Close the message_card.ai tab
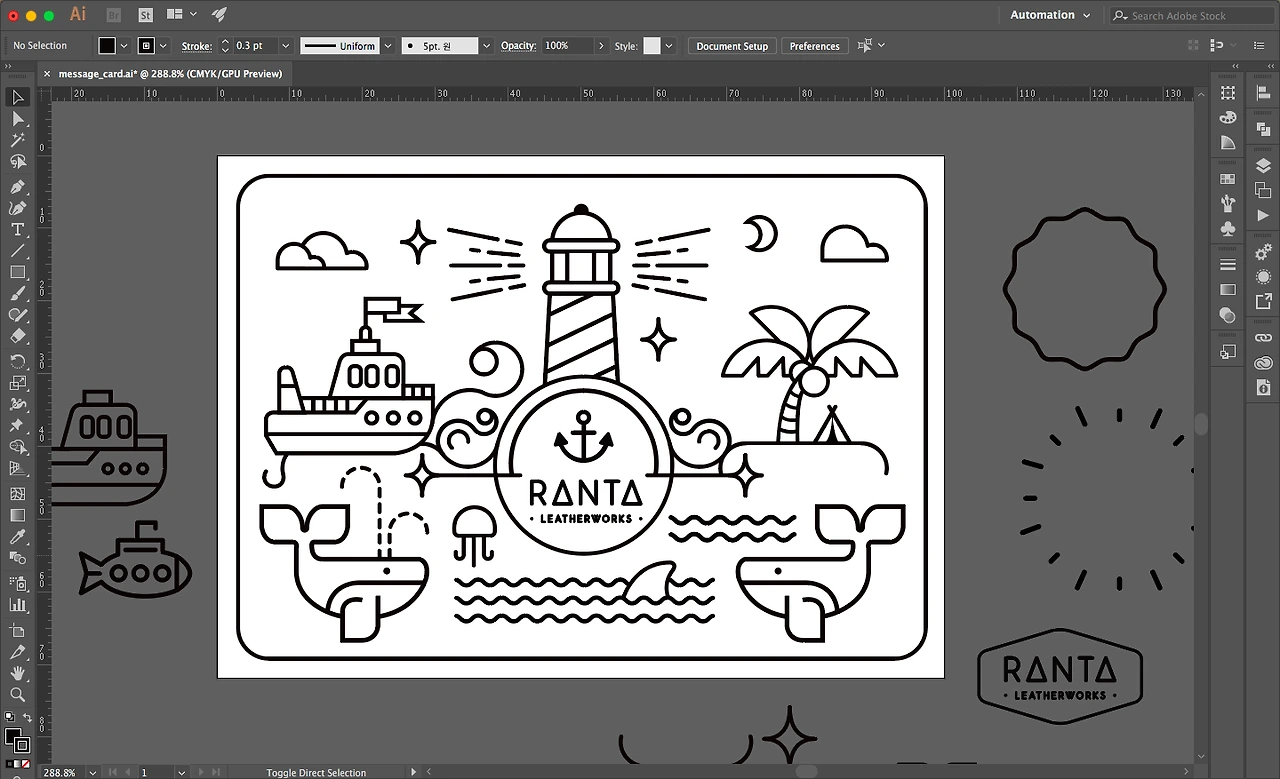 point(46,74)
